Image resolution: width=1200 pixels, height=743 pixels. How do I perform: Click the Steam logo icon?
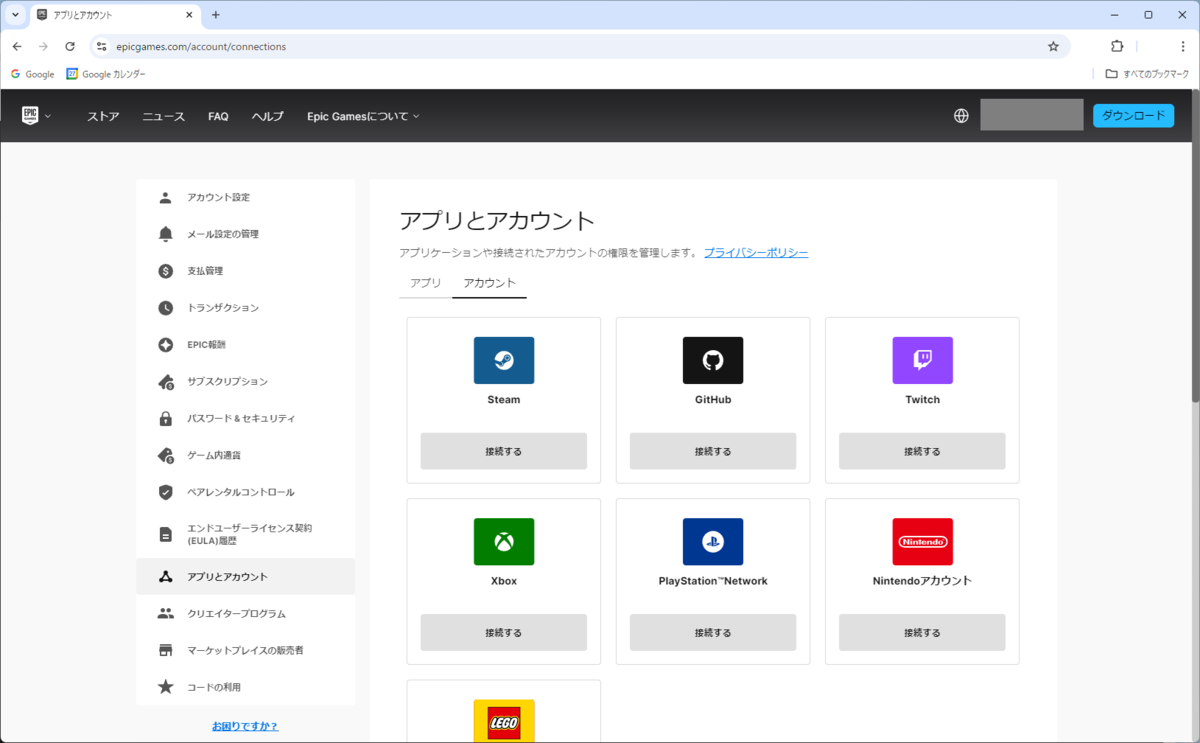point(504,360)
